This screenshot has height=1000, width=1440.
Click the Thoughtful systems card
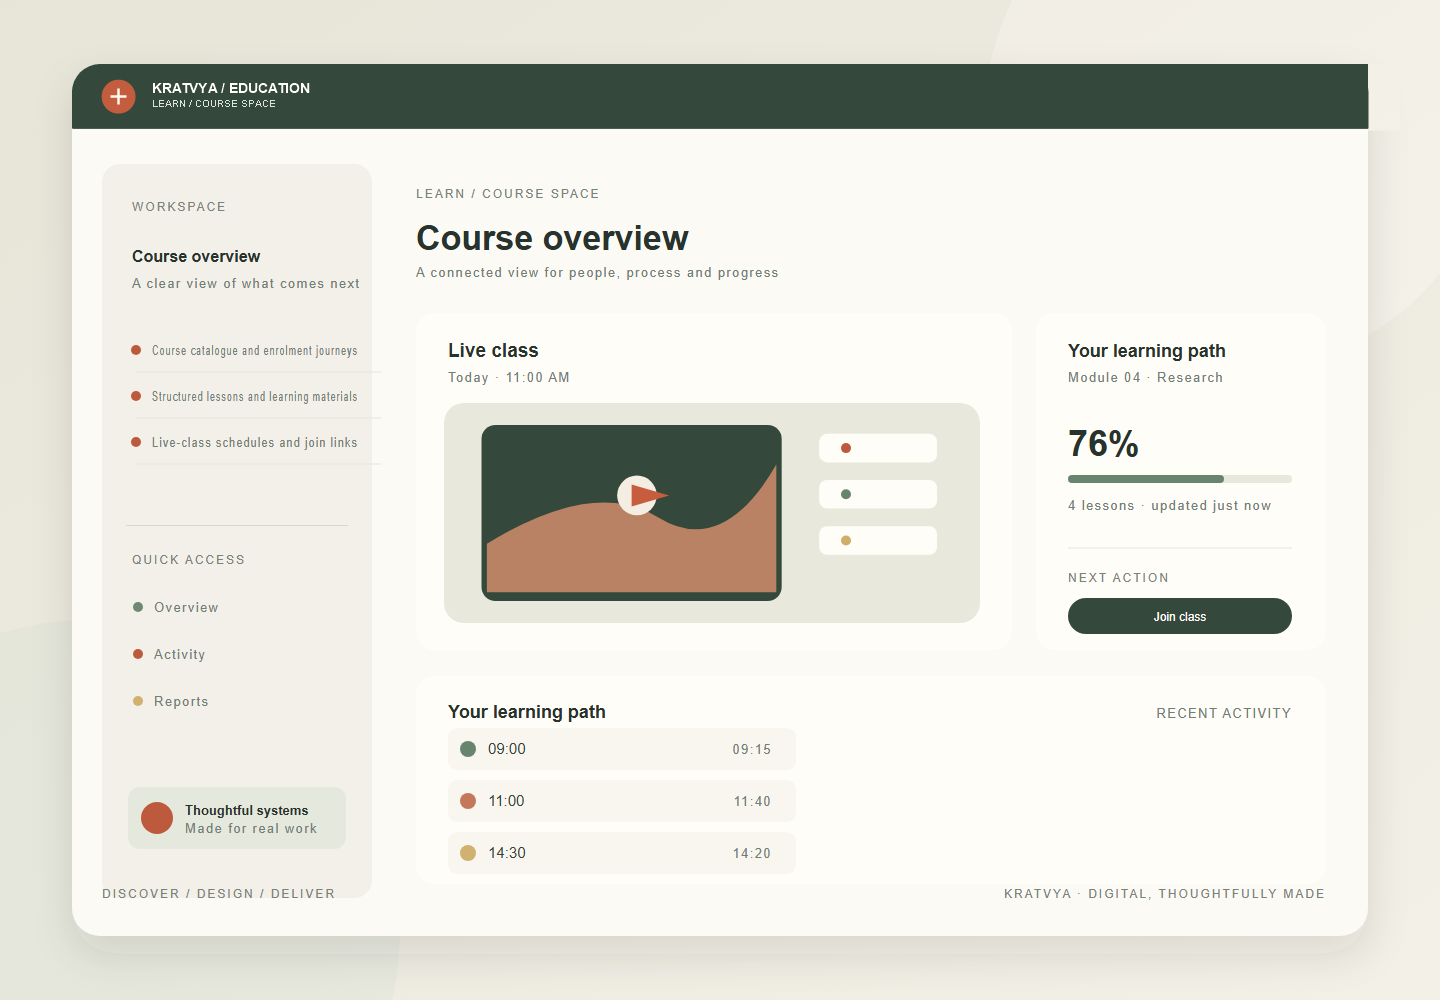tap(237, 818)
